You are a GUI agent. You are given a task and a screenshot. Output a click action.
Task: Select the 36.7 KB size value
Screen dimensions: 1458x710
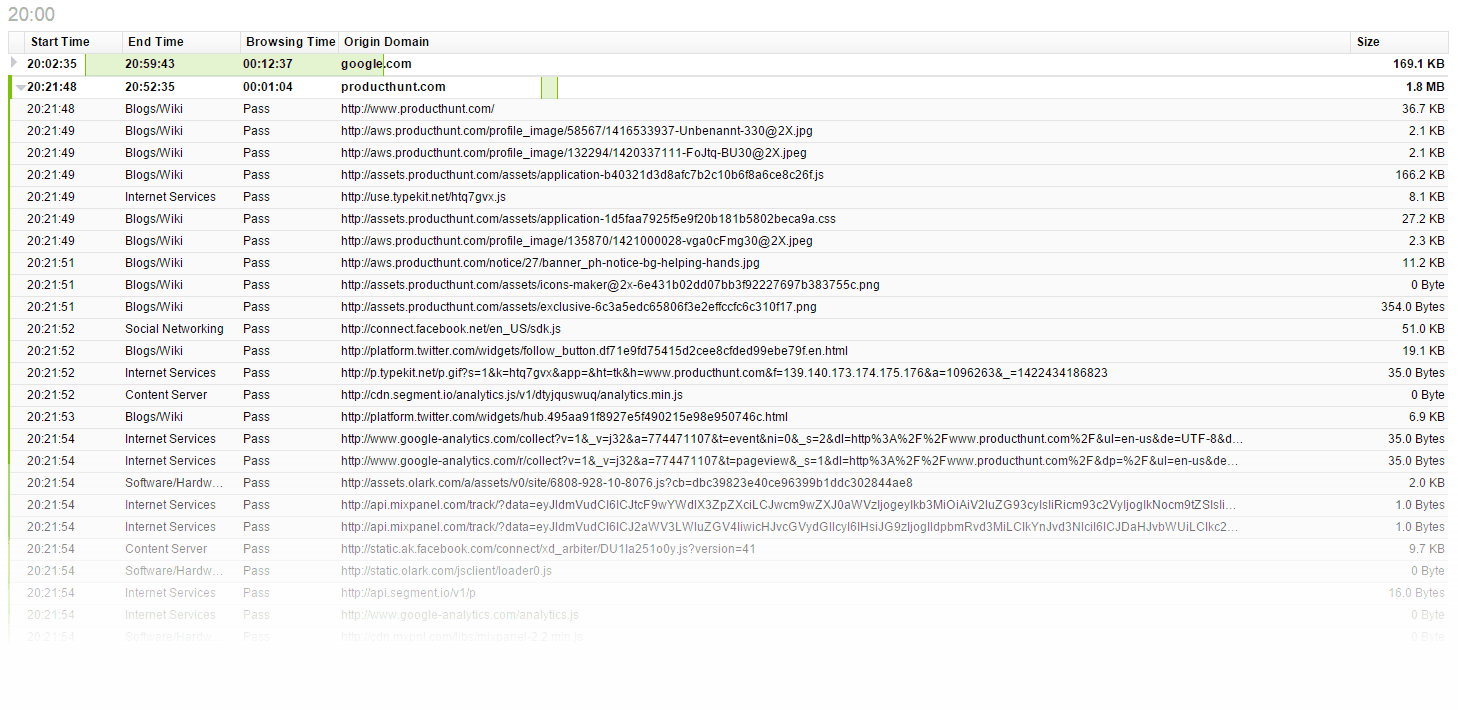pyautogui.click(x=1423, y=109)
